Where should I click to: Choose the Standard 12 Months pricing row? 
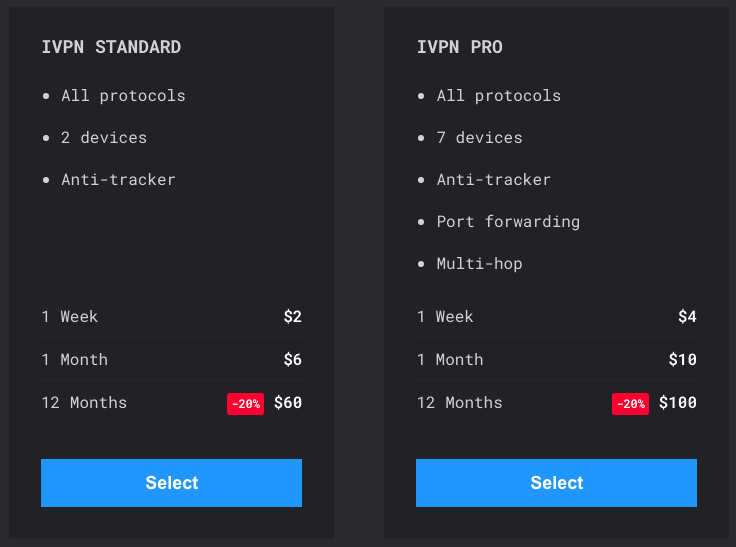[x=171, y=403]
